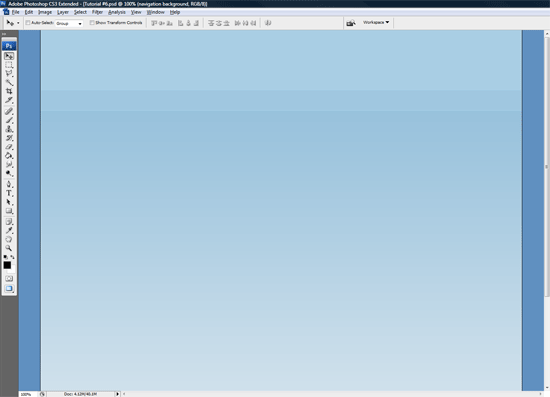Open the Auto-Select Group dropdown
Image resolution: width=550 pixels, height=397 pixels.
[x=69, y=23]
